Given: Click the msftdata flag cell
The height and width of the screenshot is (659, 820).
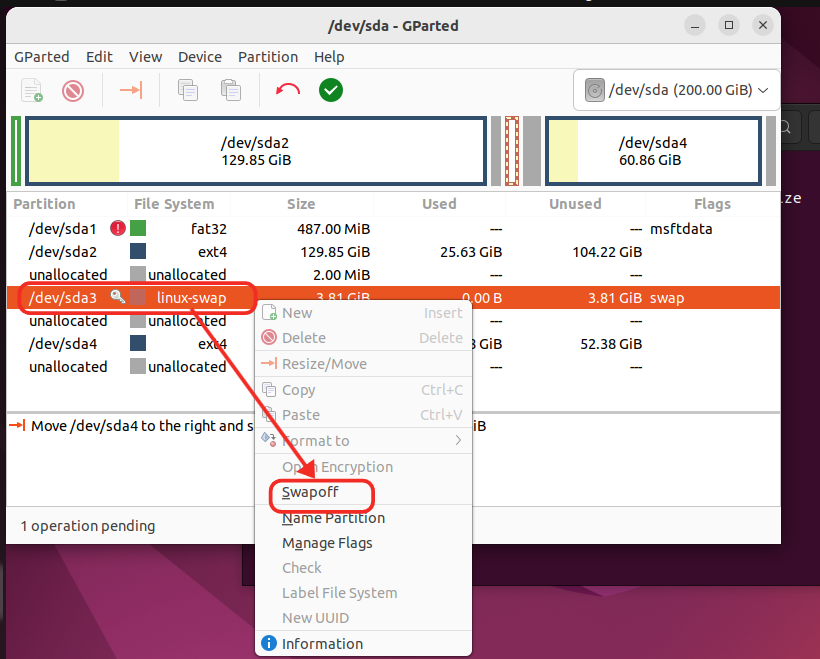Looking at the screenshot, I should coord(681,229).
